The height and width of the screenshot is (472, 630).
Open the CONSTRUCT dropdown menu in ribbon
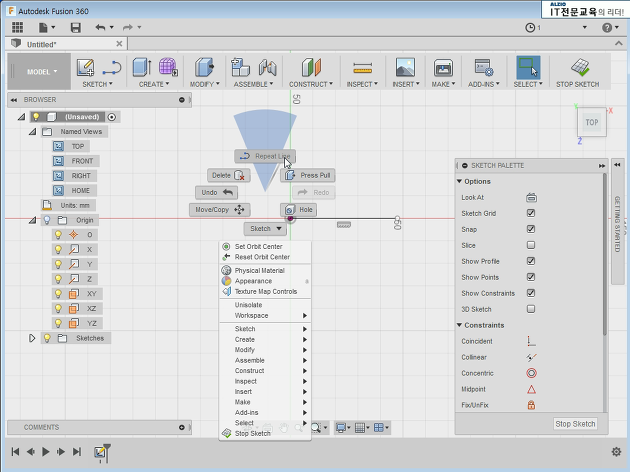[x=311, y=84]
